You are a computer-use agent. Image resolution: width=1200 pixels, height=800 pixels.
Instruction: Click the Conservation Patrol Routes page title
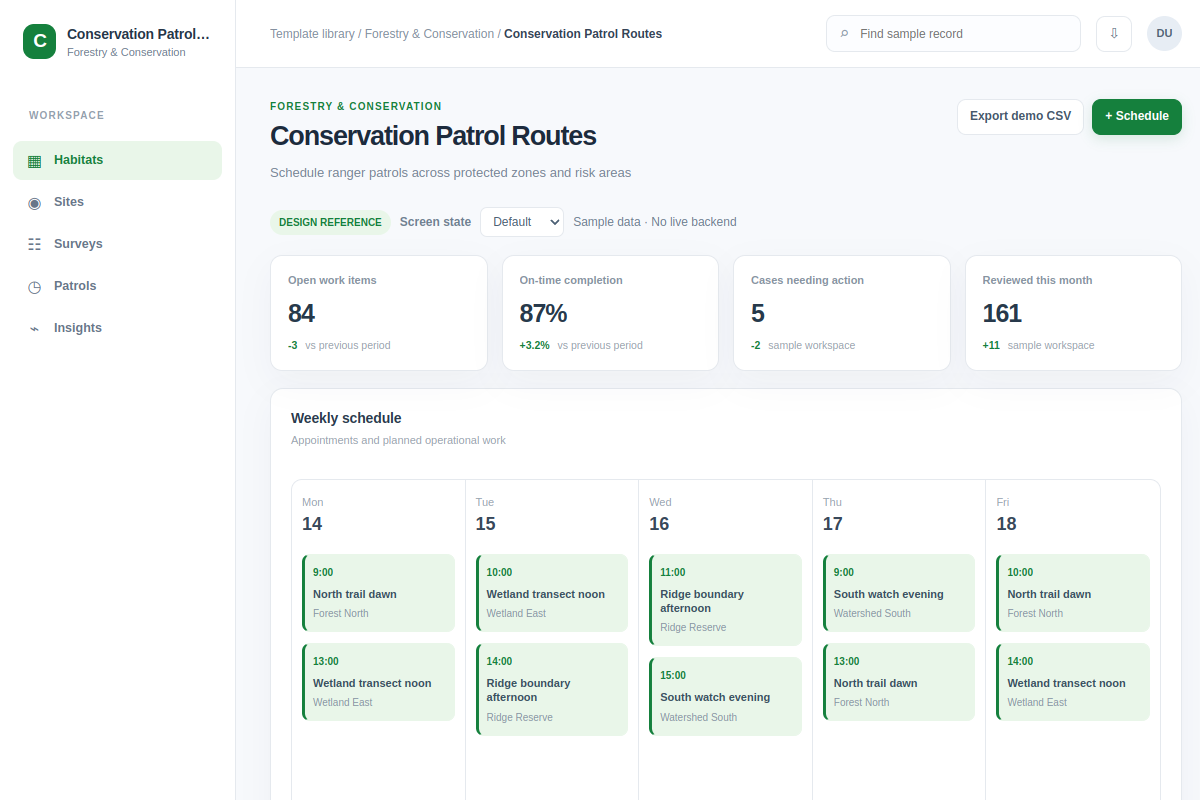coord(433,136)
